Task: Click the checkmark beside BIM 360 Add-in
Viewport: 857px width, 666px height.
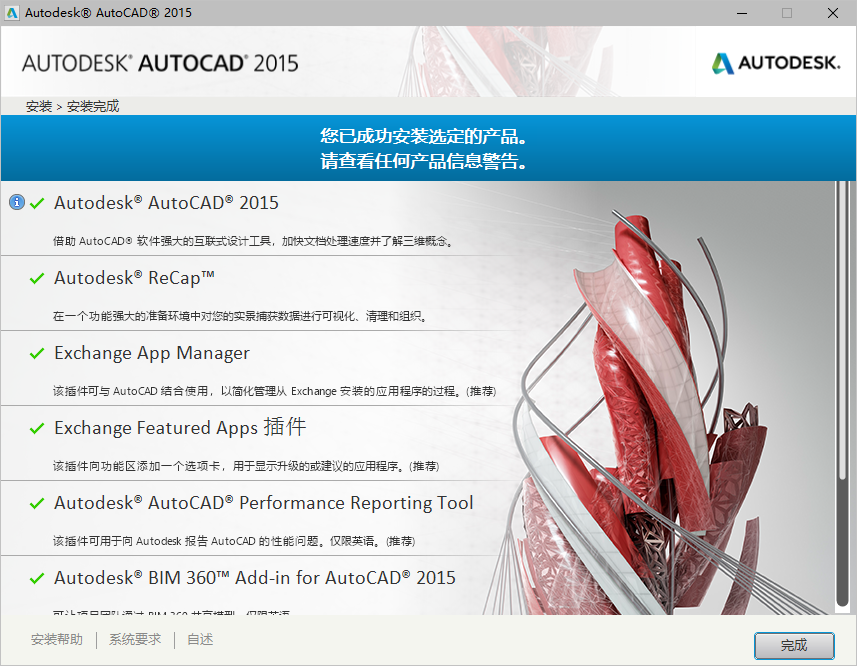Action: pos(37,577)
